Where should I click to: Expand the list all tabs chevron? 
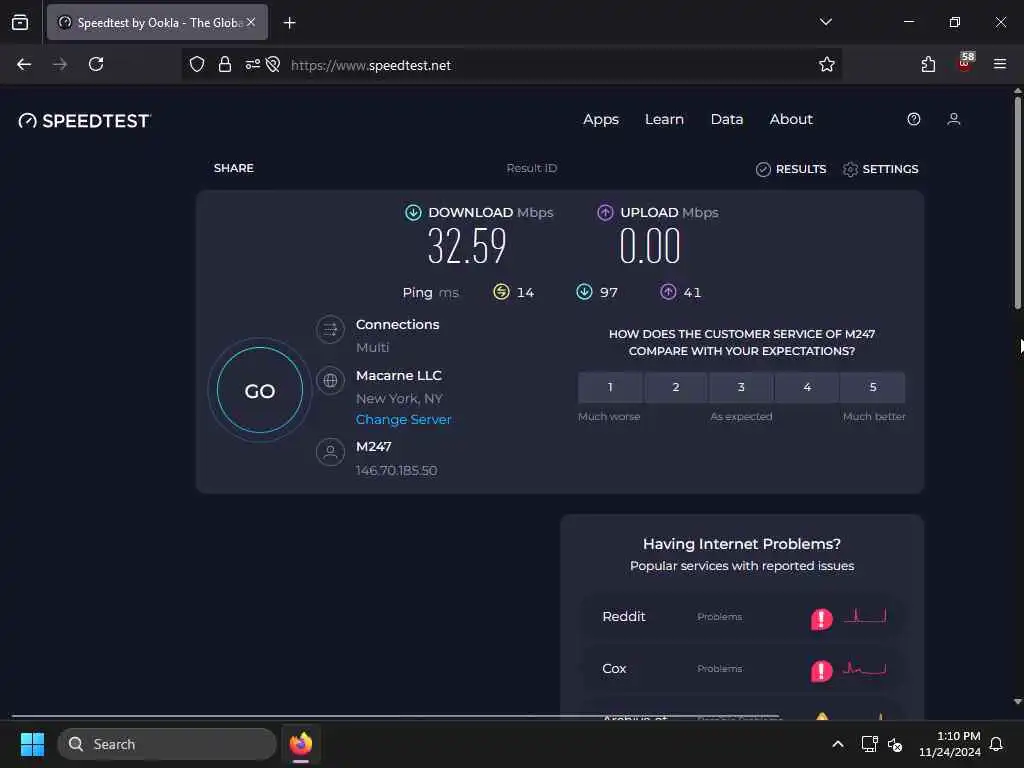[x=826, y=22]
